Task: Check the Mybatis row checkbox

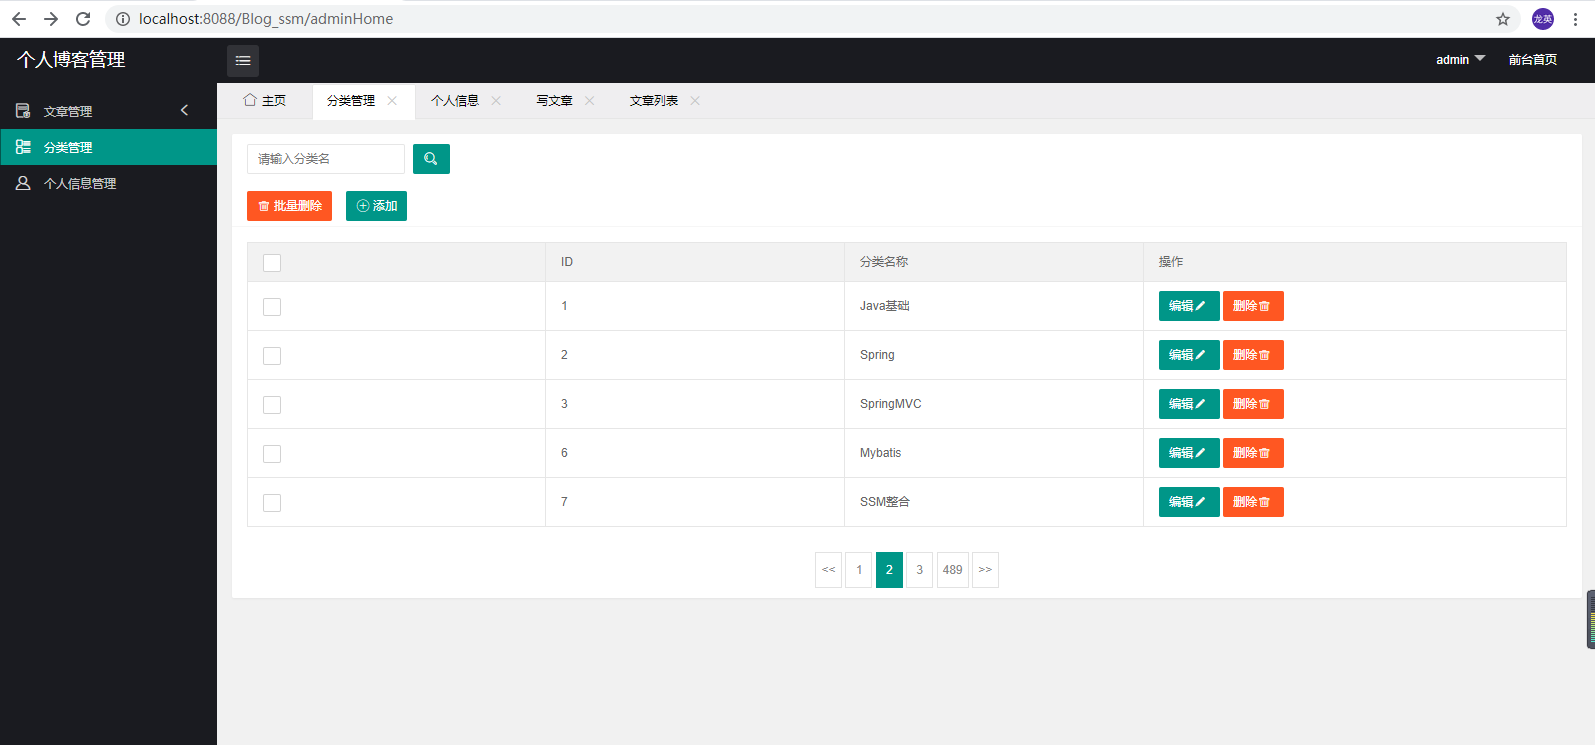Action: click(272, 454)
